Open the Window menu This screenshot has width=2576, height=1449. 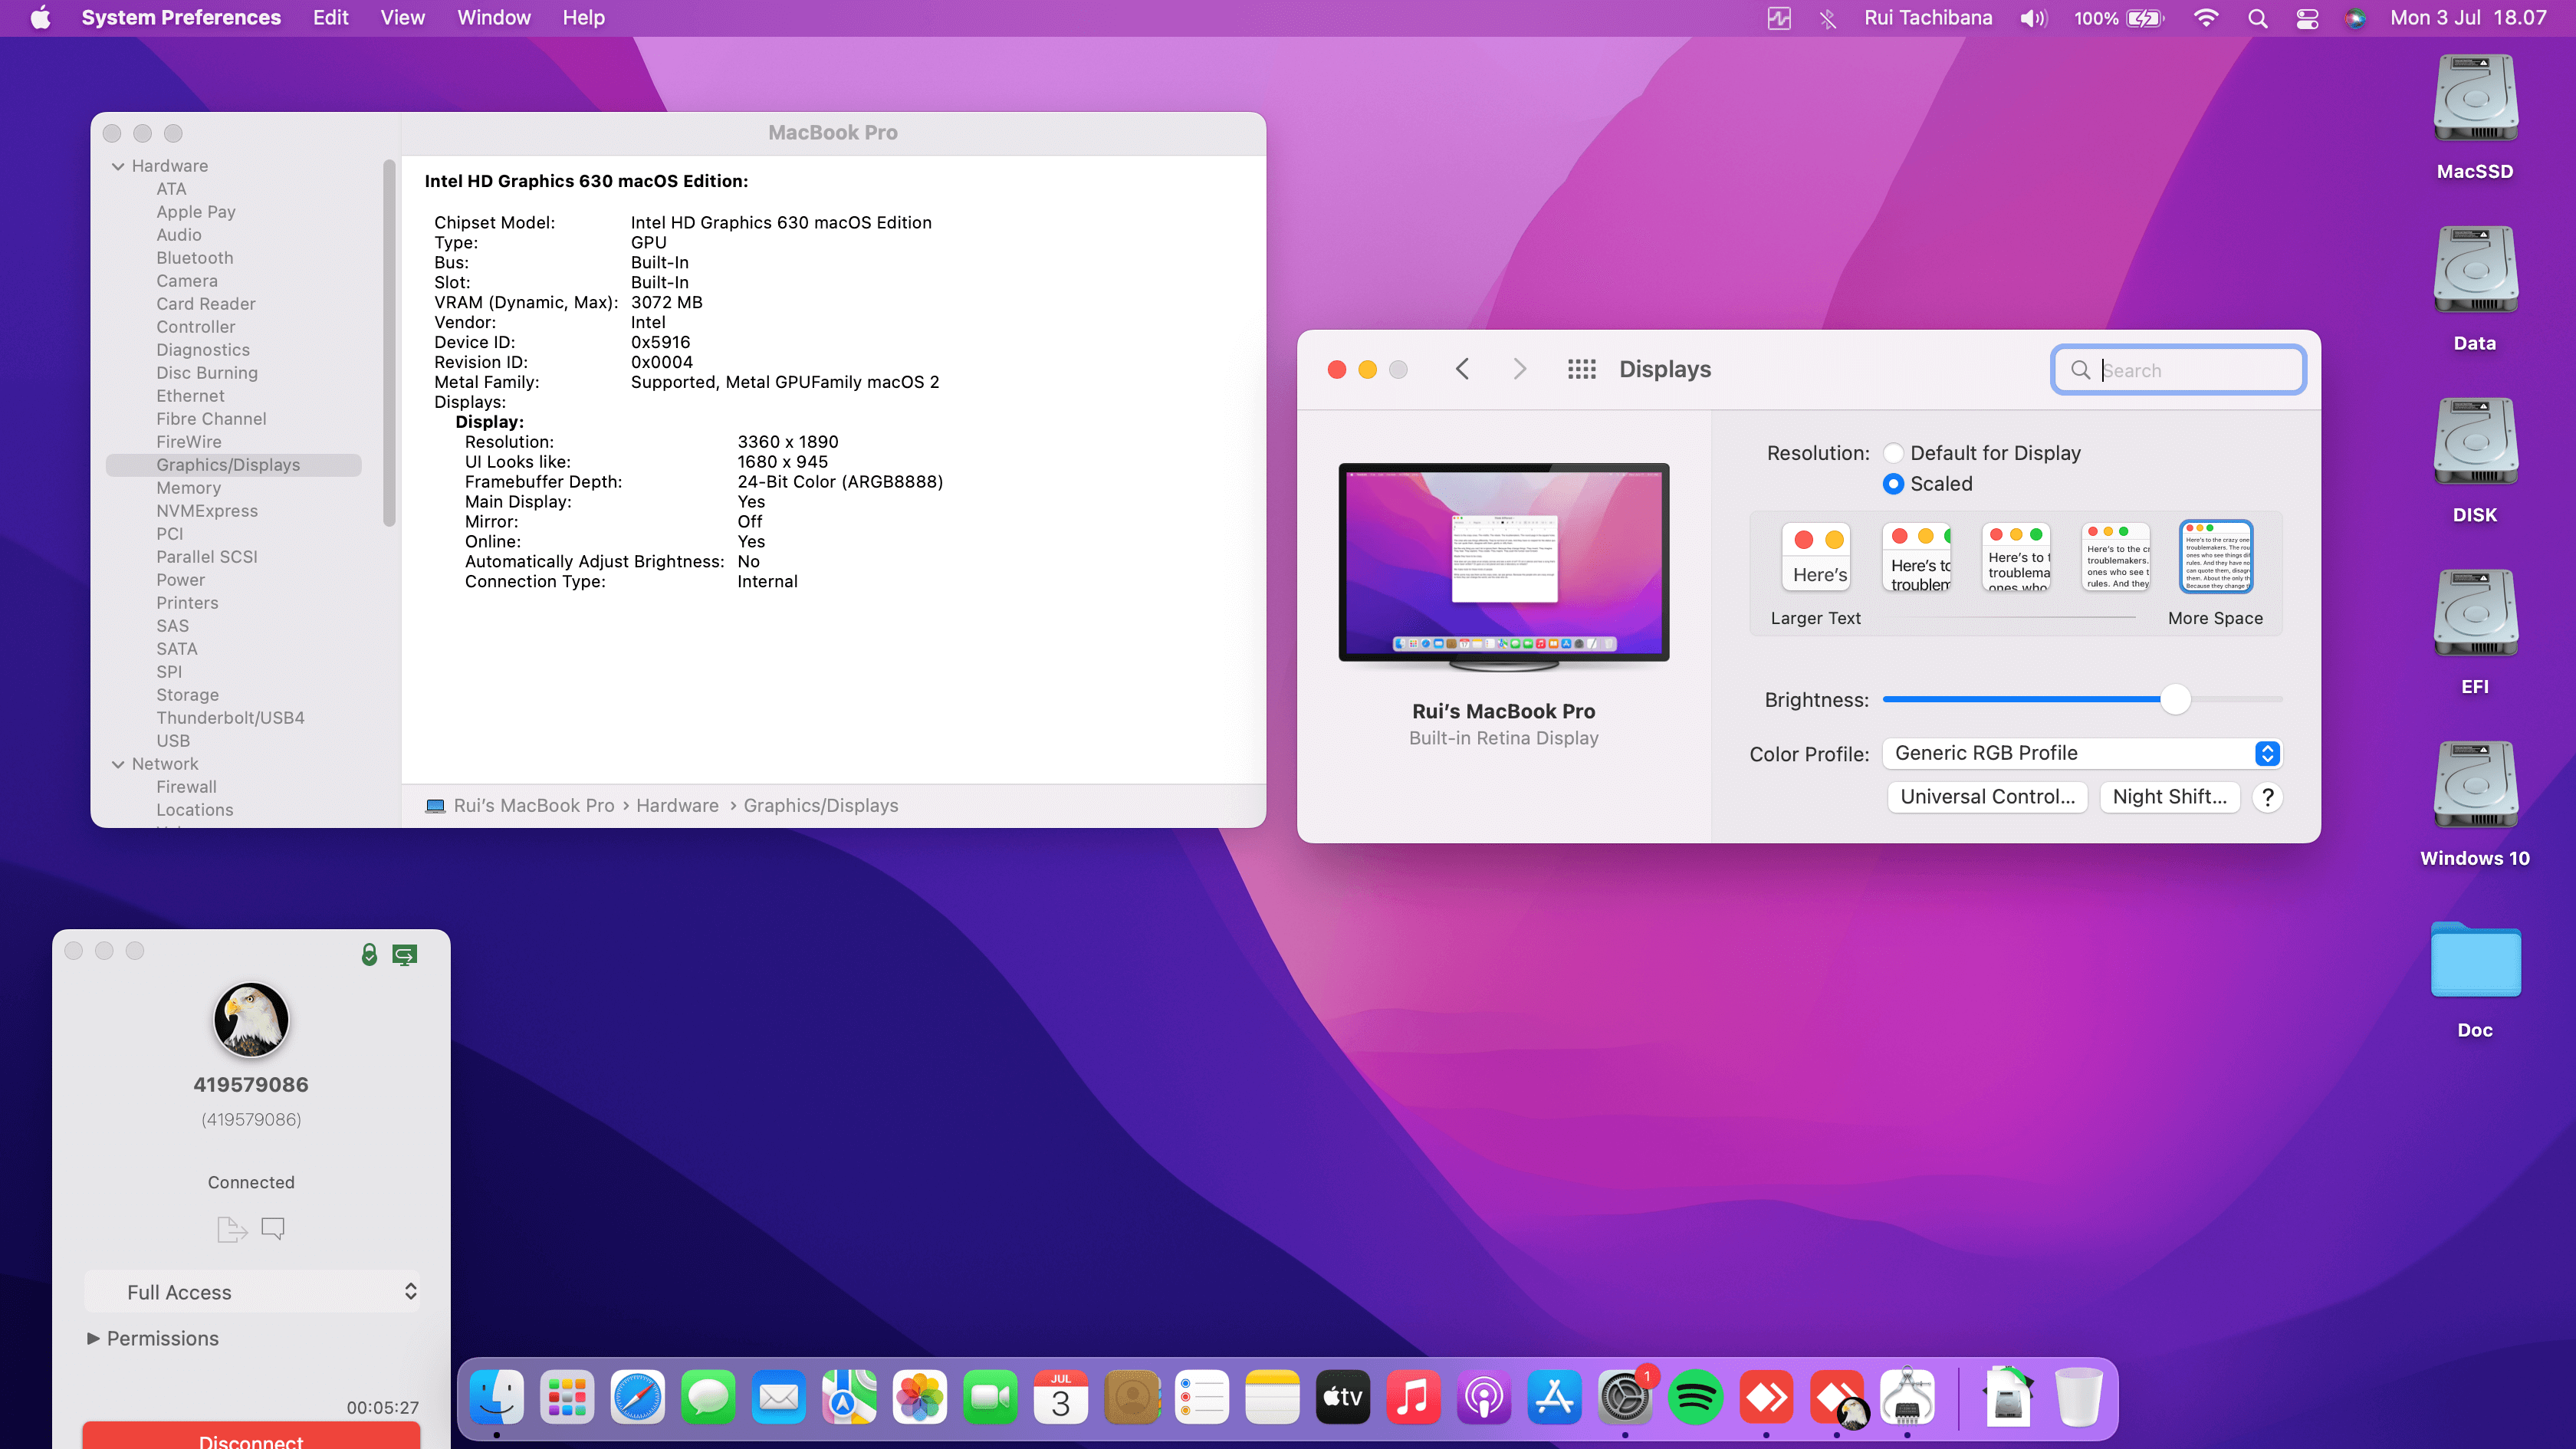494,18
